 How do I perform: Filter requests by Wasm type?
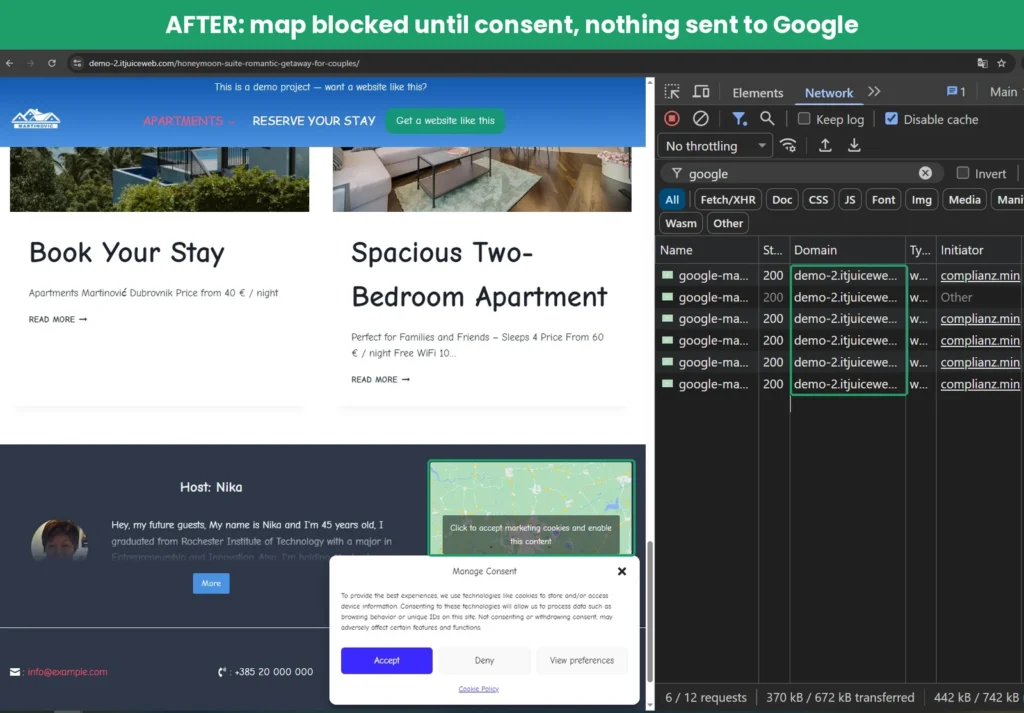click(x=681, y=223)
